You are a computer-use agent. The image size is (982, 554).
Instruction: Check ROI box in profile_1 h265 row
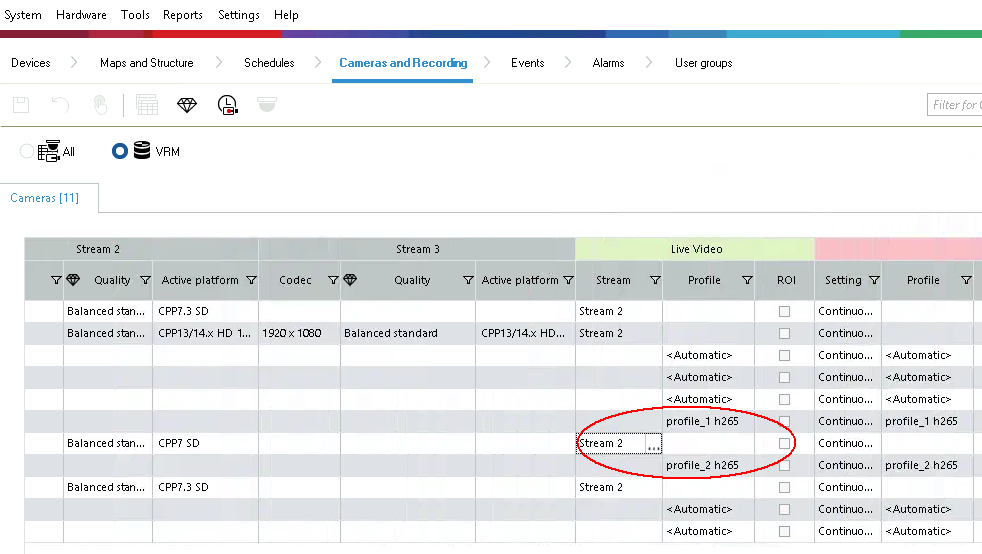(x=784, y=421)
